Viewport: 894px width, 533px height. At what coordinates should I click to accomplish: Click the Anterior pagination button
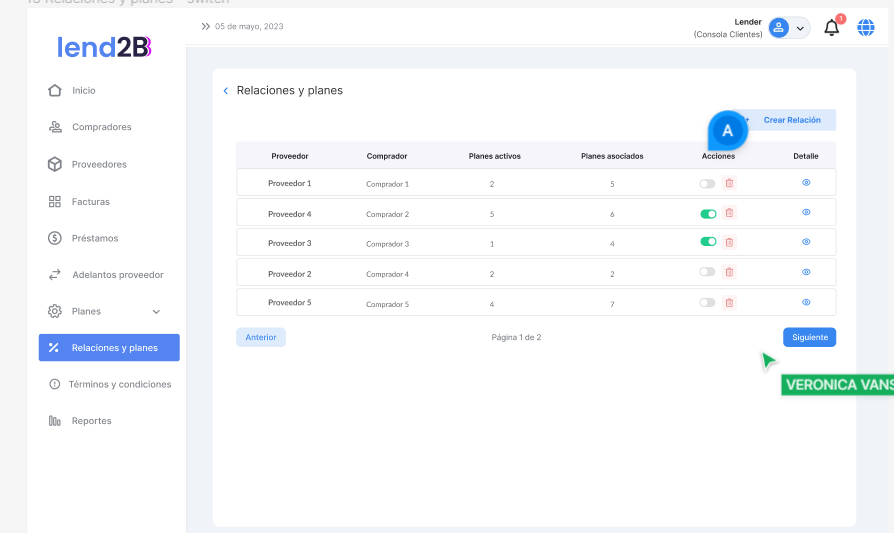pyautogui.click(x=261, y=337)
